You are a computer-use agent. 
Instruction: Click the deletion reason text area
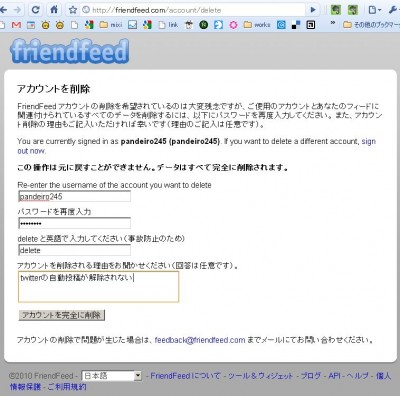(98, 287)
